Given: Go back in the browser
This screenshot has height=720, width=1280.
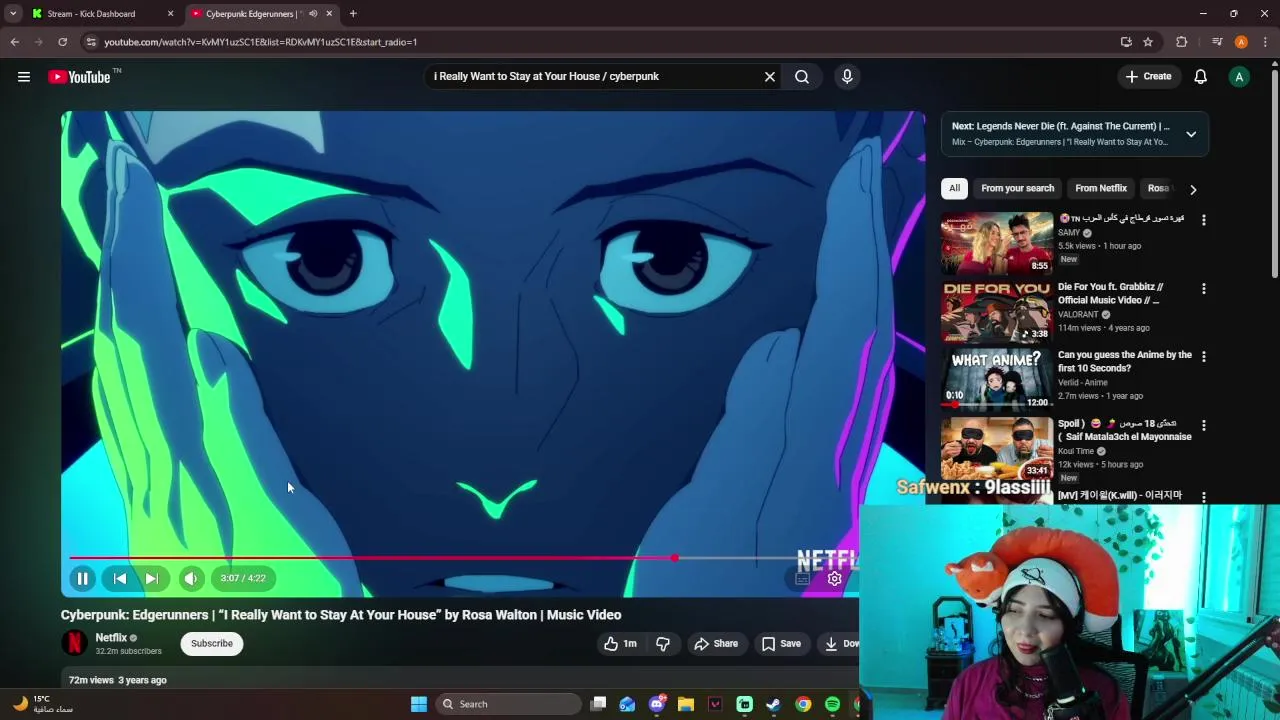Looking at the screenshot, I should pyautogui.click(x=14, y=42).
